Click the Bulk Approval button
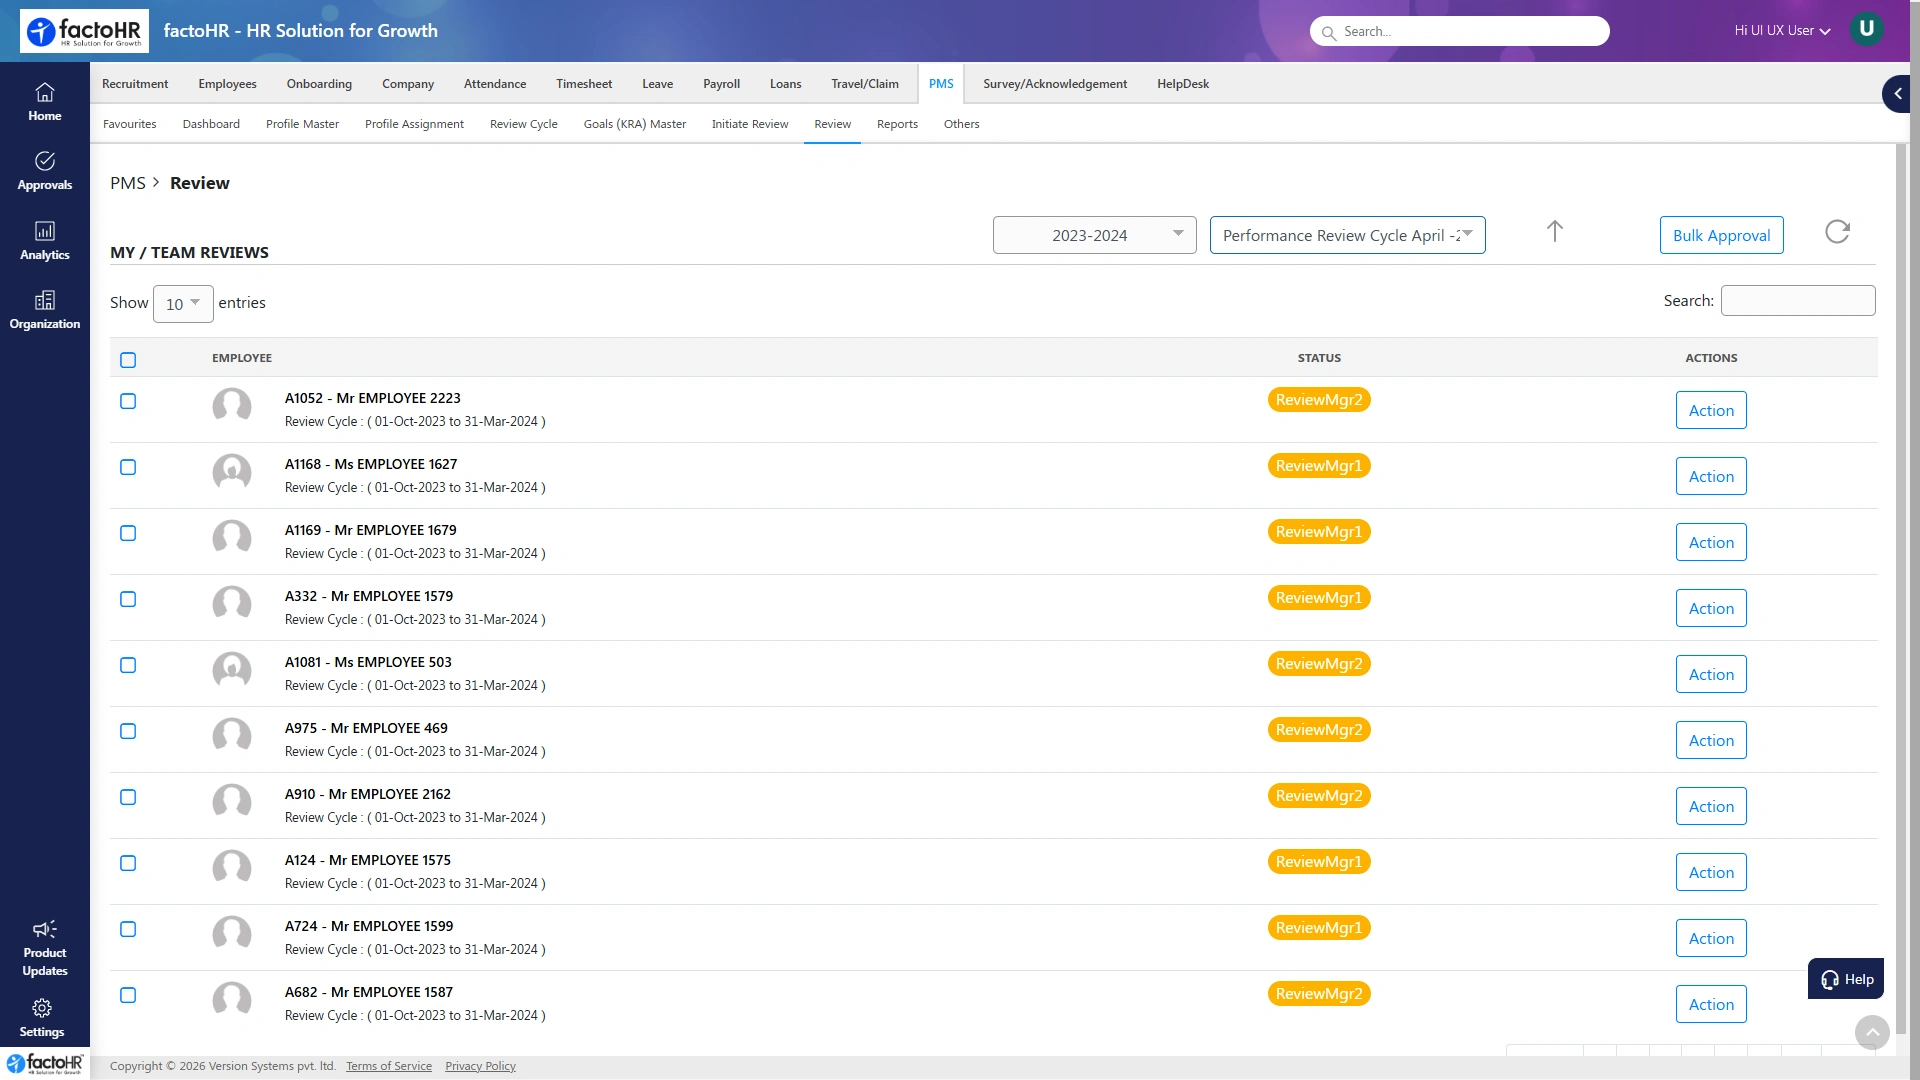The height and width of the screenshot is (1080, 1920). point(1721,235)
